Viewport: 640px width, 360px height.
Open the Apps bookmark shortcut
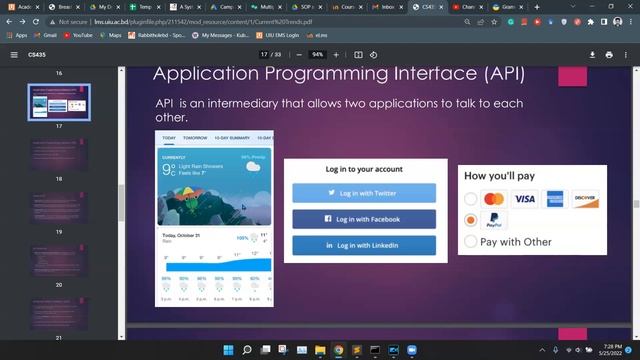(17, 36)
